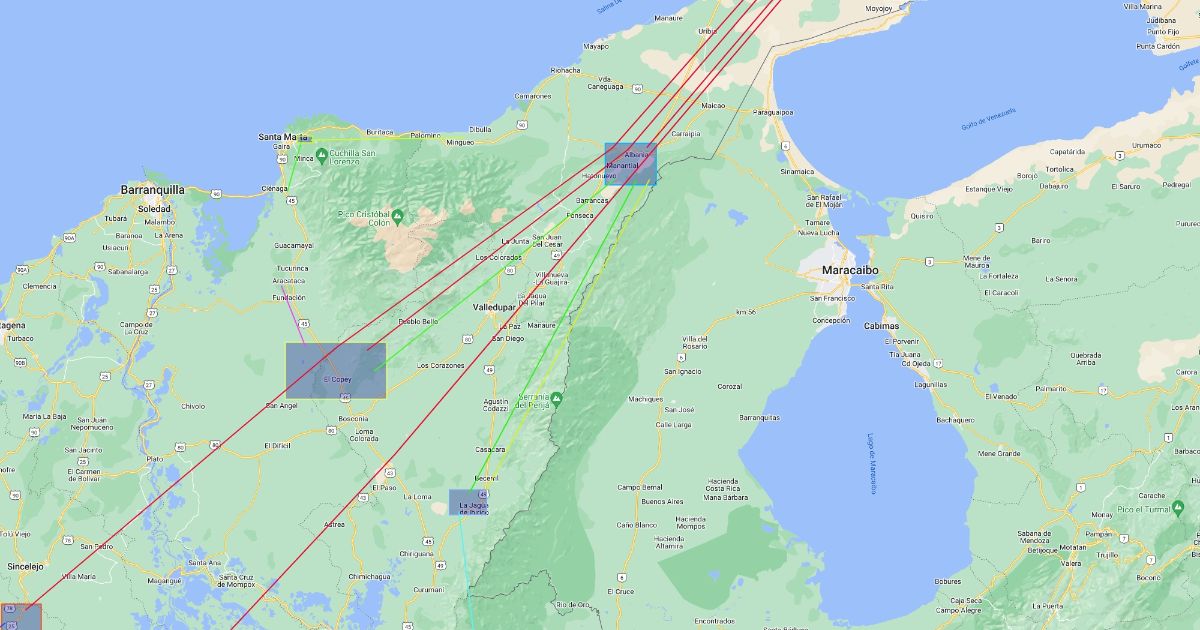Click the Mingueo town label

[460, 142]
